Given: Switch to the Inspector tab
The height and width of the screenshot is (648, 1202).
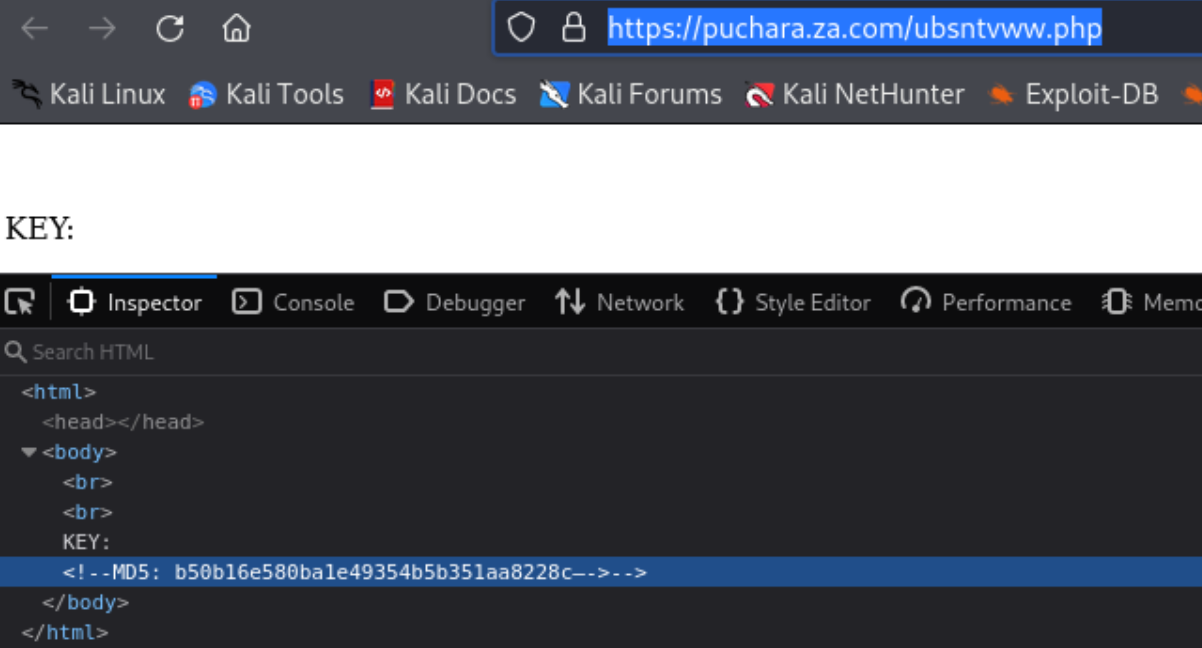Looking at the screenshot, I should (x=135, y=302).
